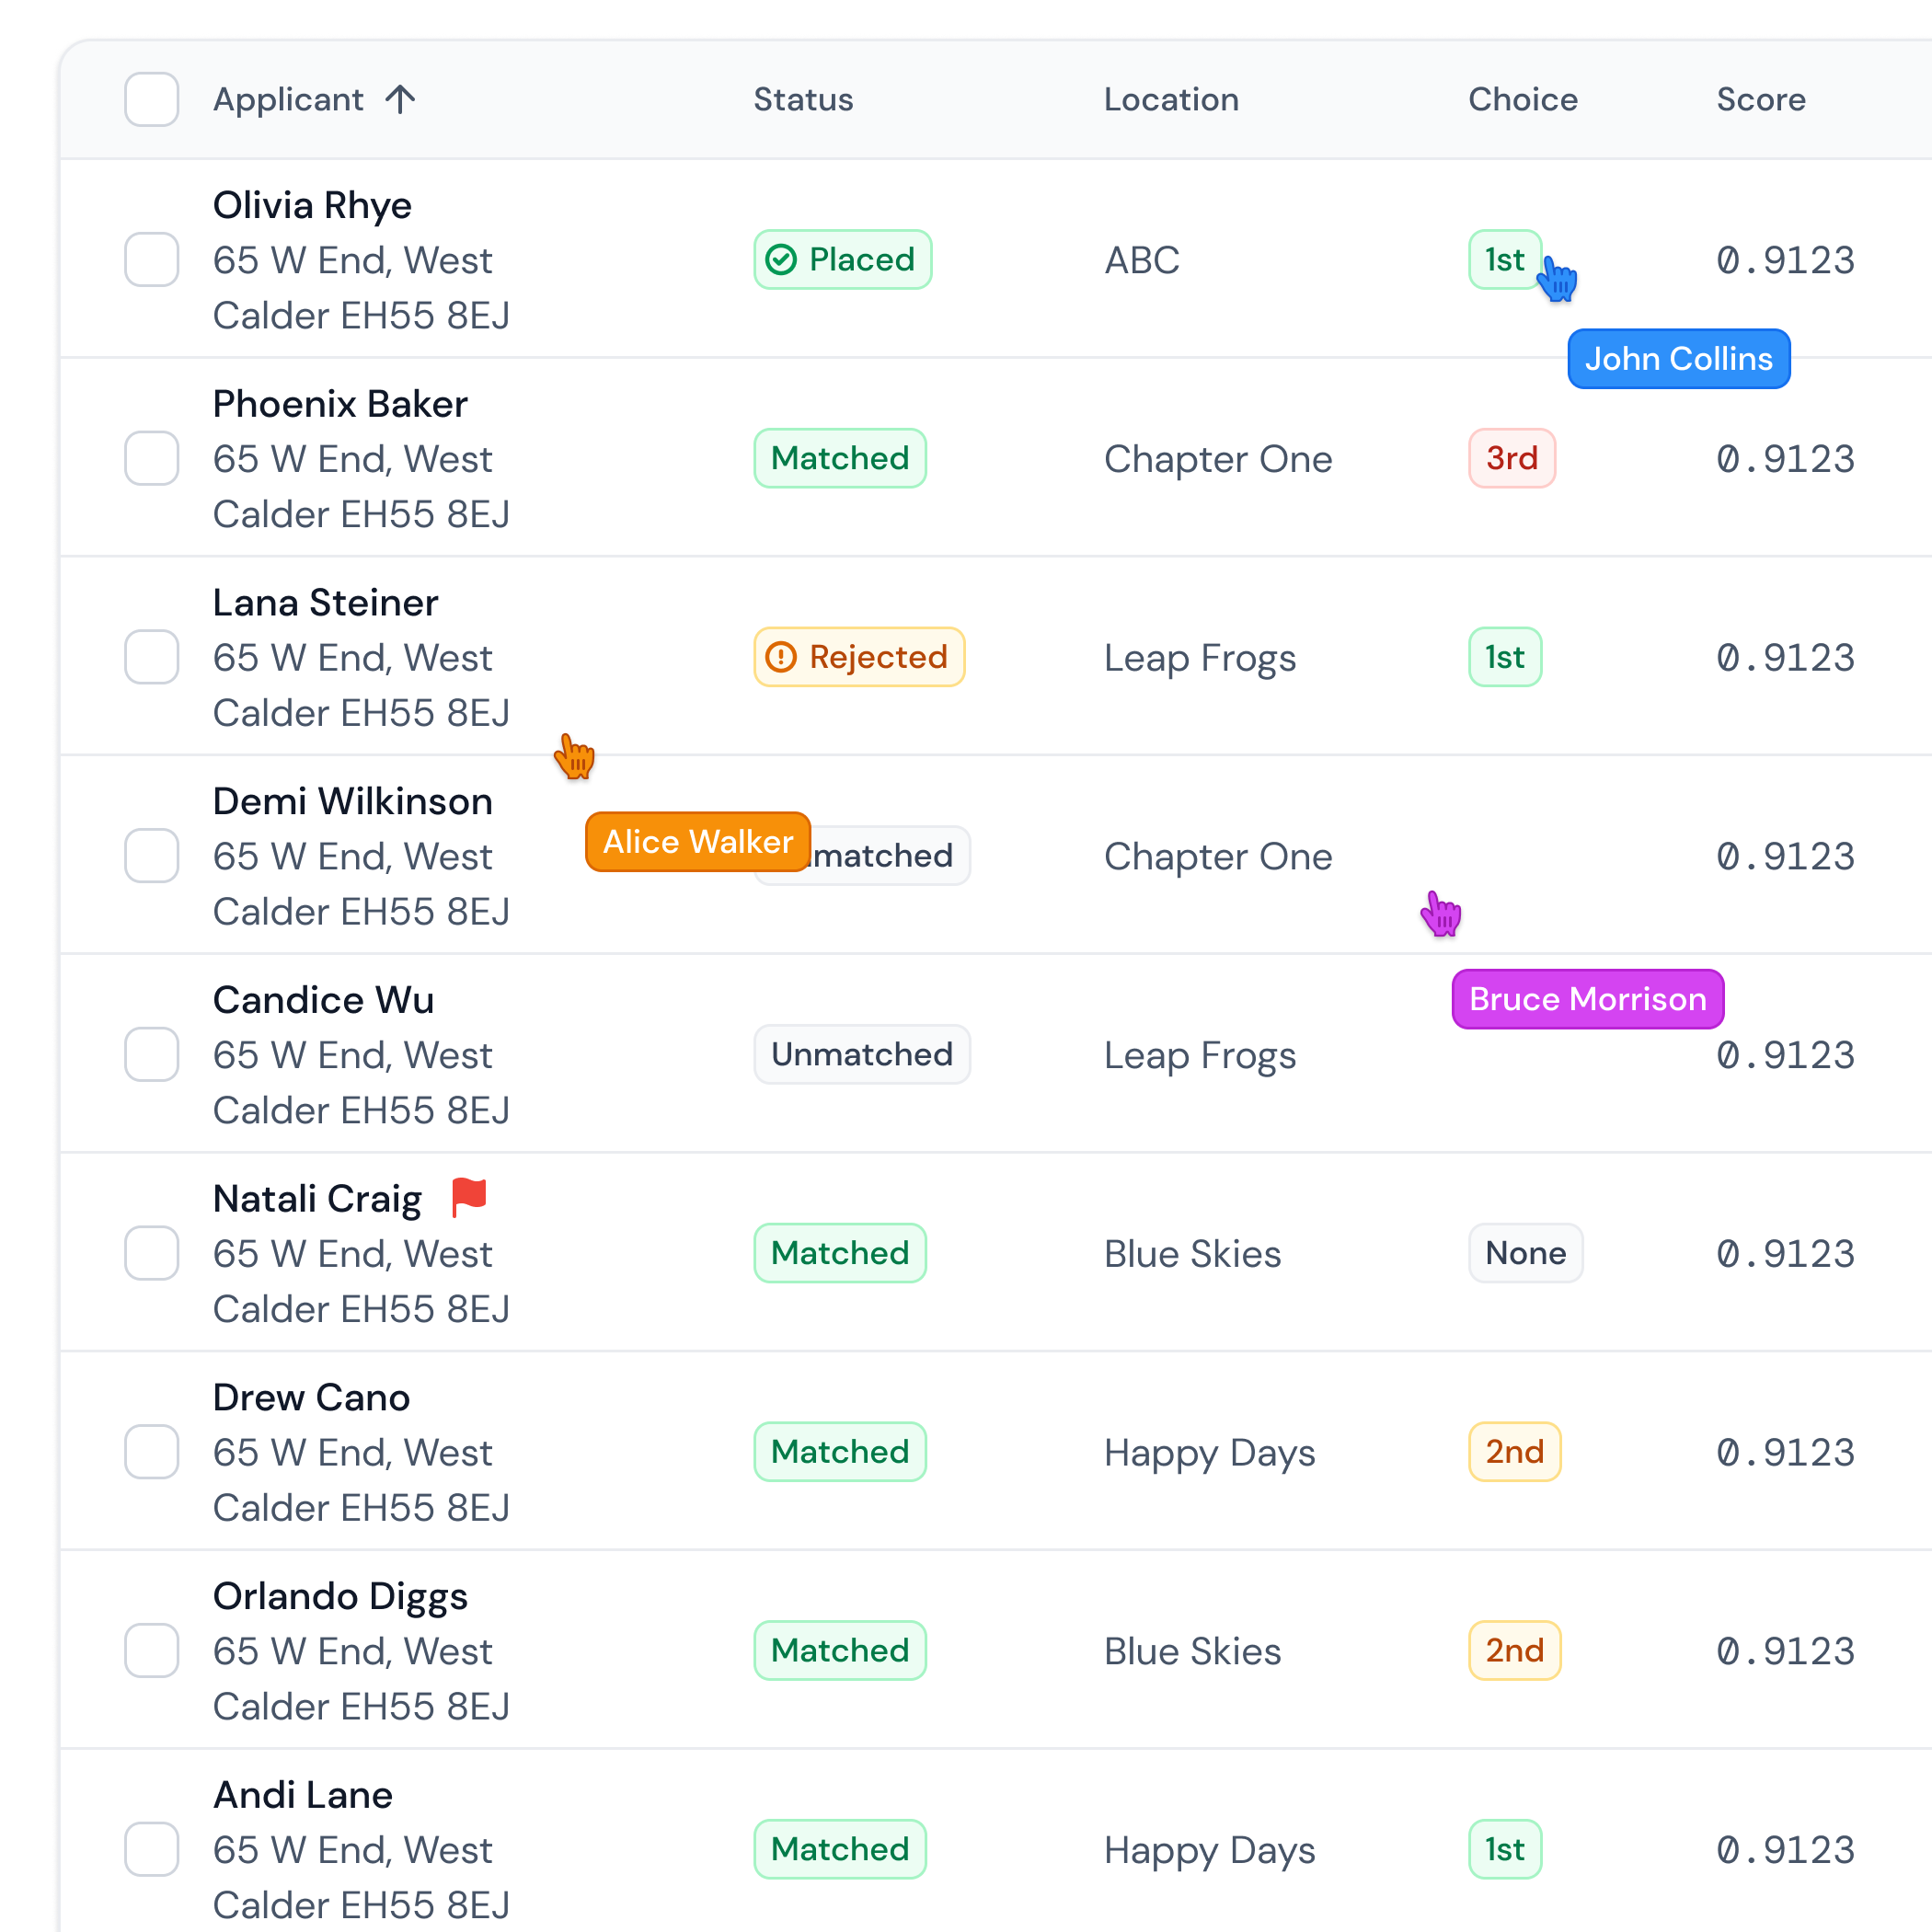
Task: Click the Matched status for Orlando Diggs
Action: pos(840,1650)
